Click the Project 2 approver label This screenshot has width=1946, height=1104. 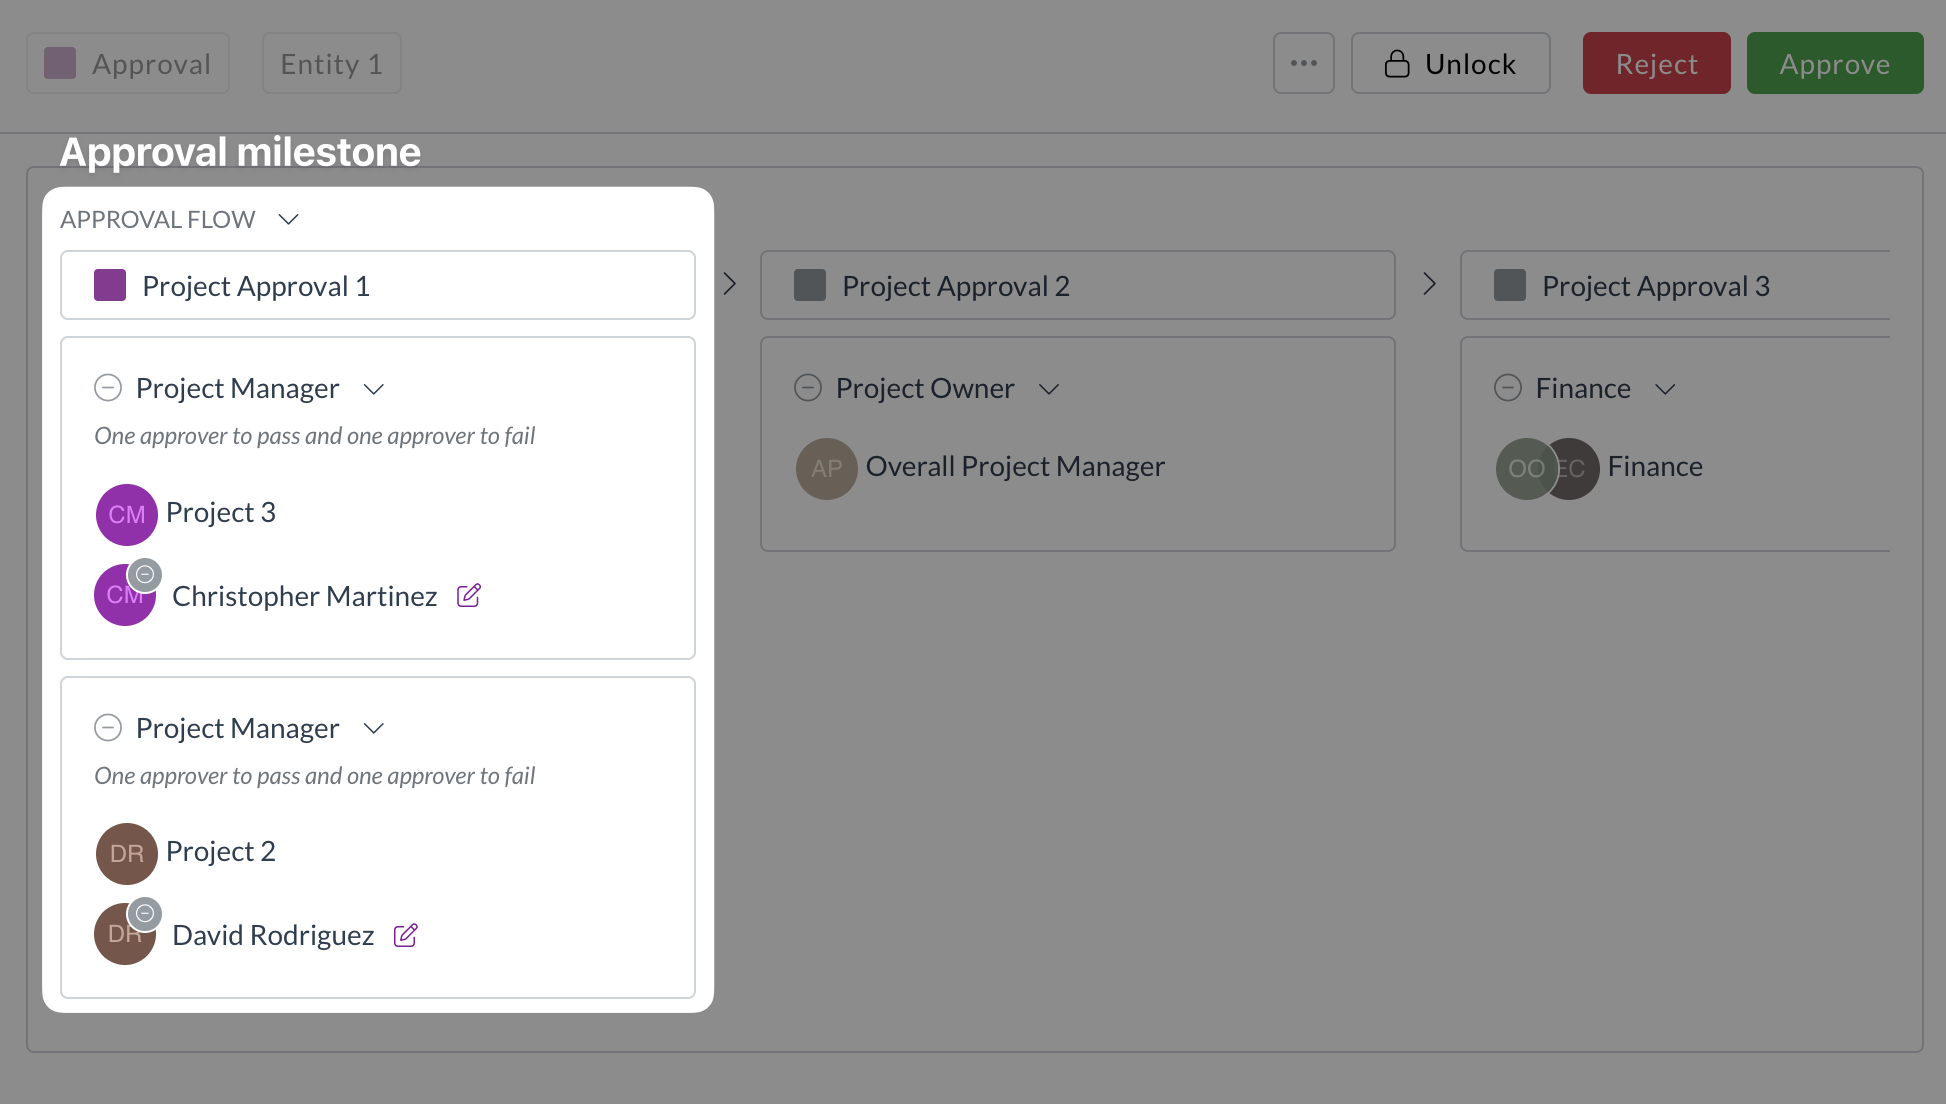(221, 851)
